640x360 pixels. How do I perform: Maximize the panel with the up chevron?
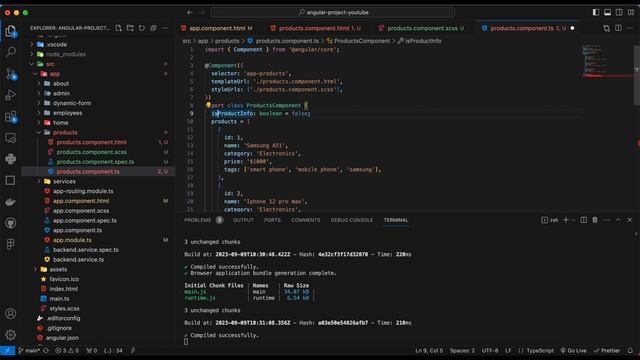click(618, 220)
